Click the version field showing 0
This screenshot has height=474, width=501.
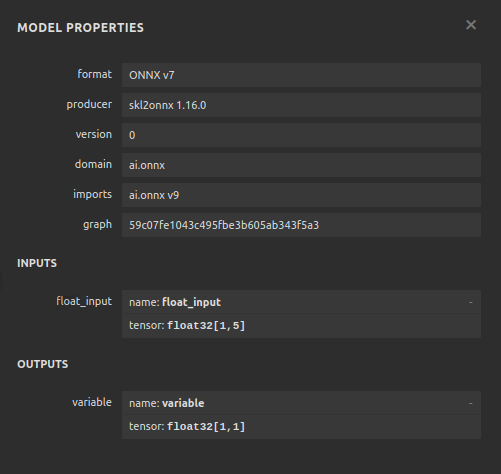(x=301, y=135)
